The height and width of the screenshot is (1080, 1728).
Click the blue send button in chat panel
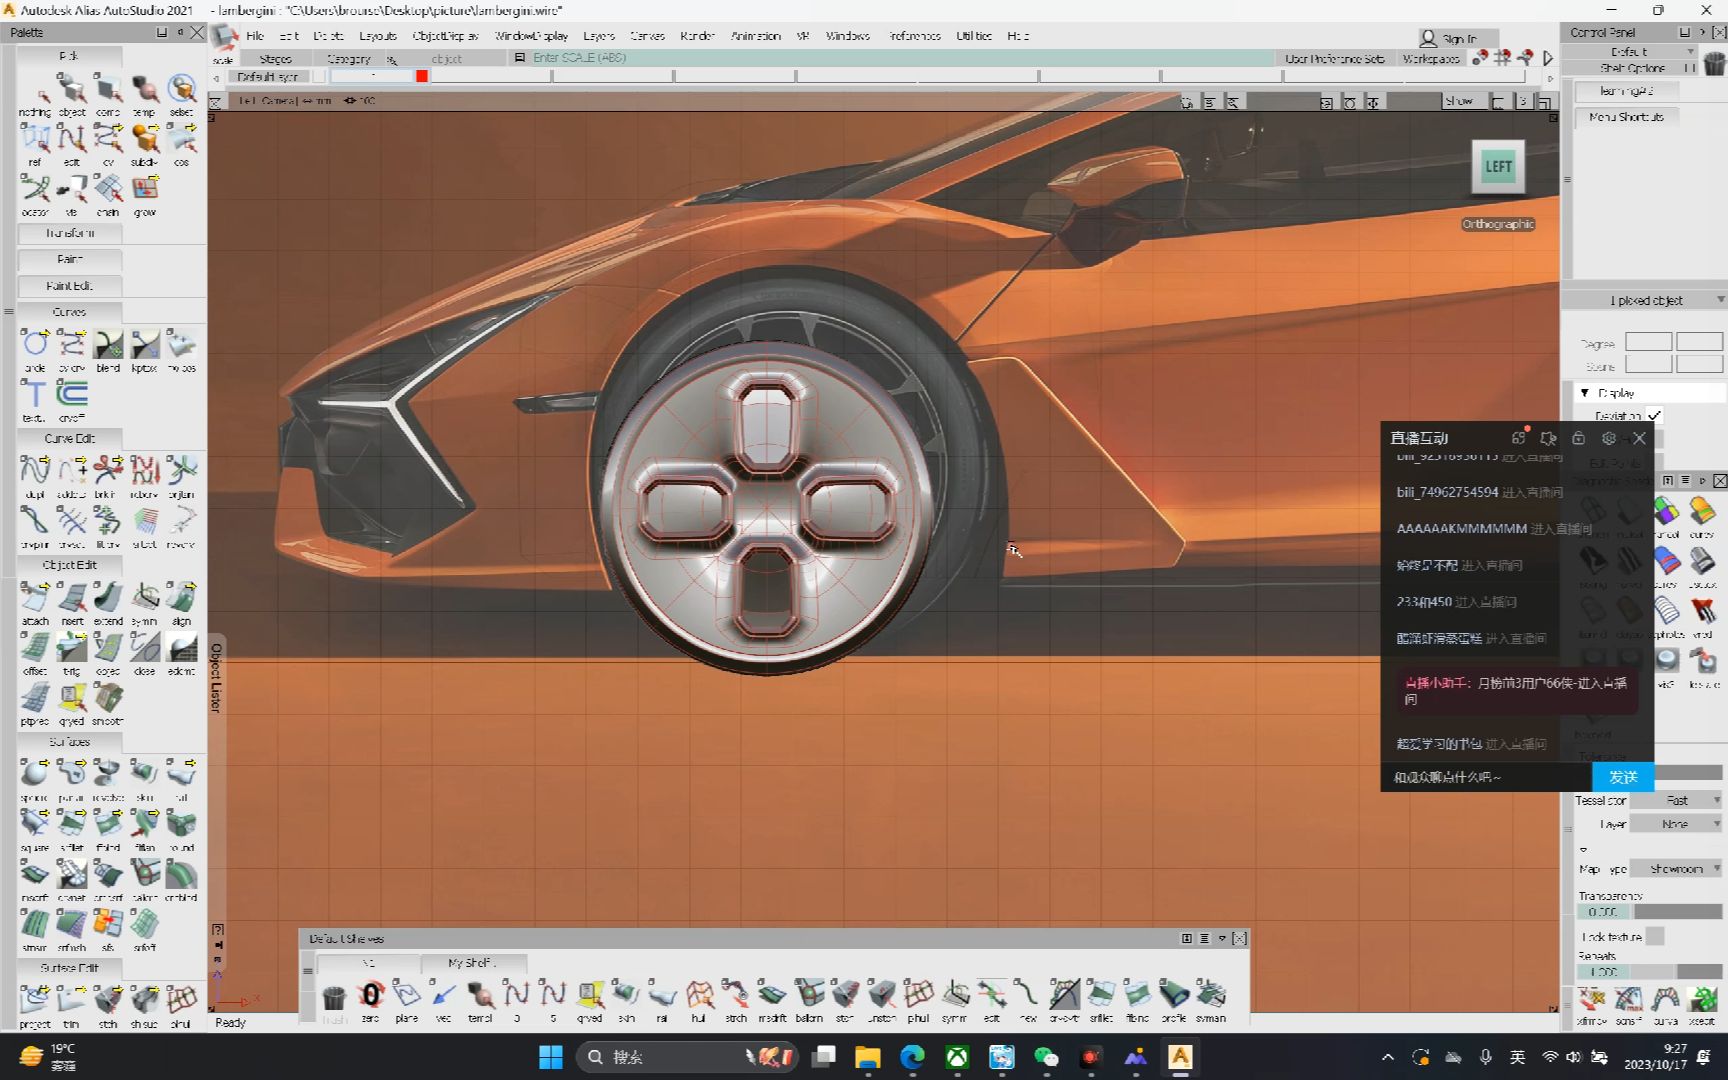click(1622, 777)
